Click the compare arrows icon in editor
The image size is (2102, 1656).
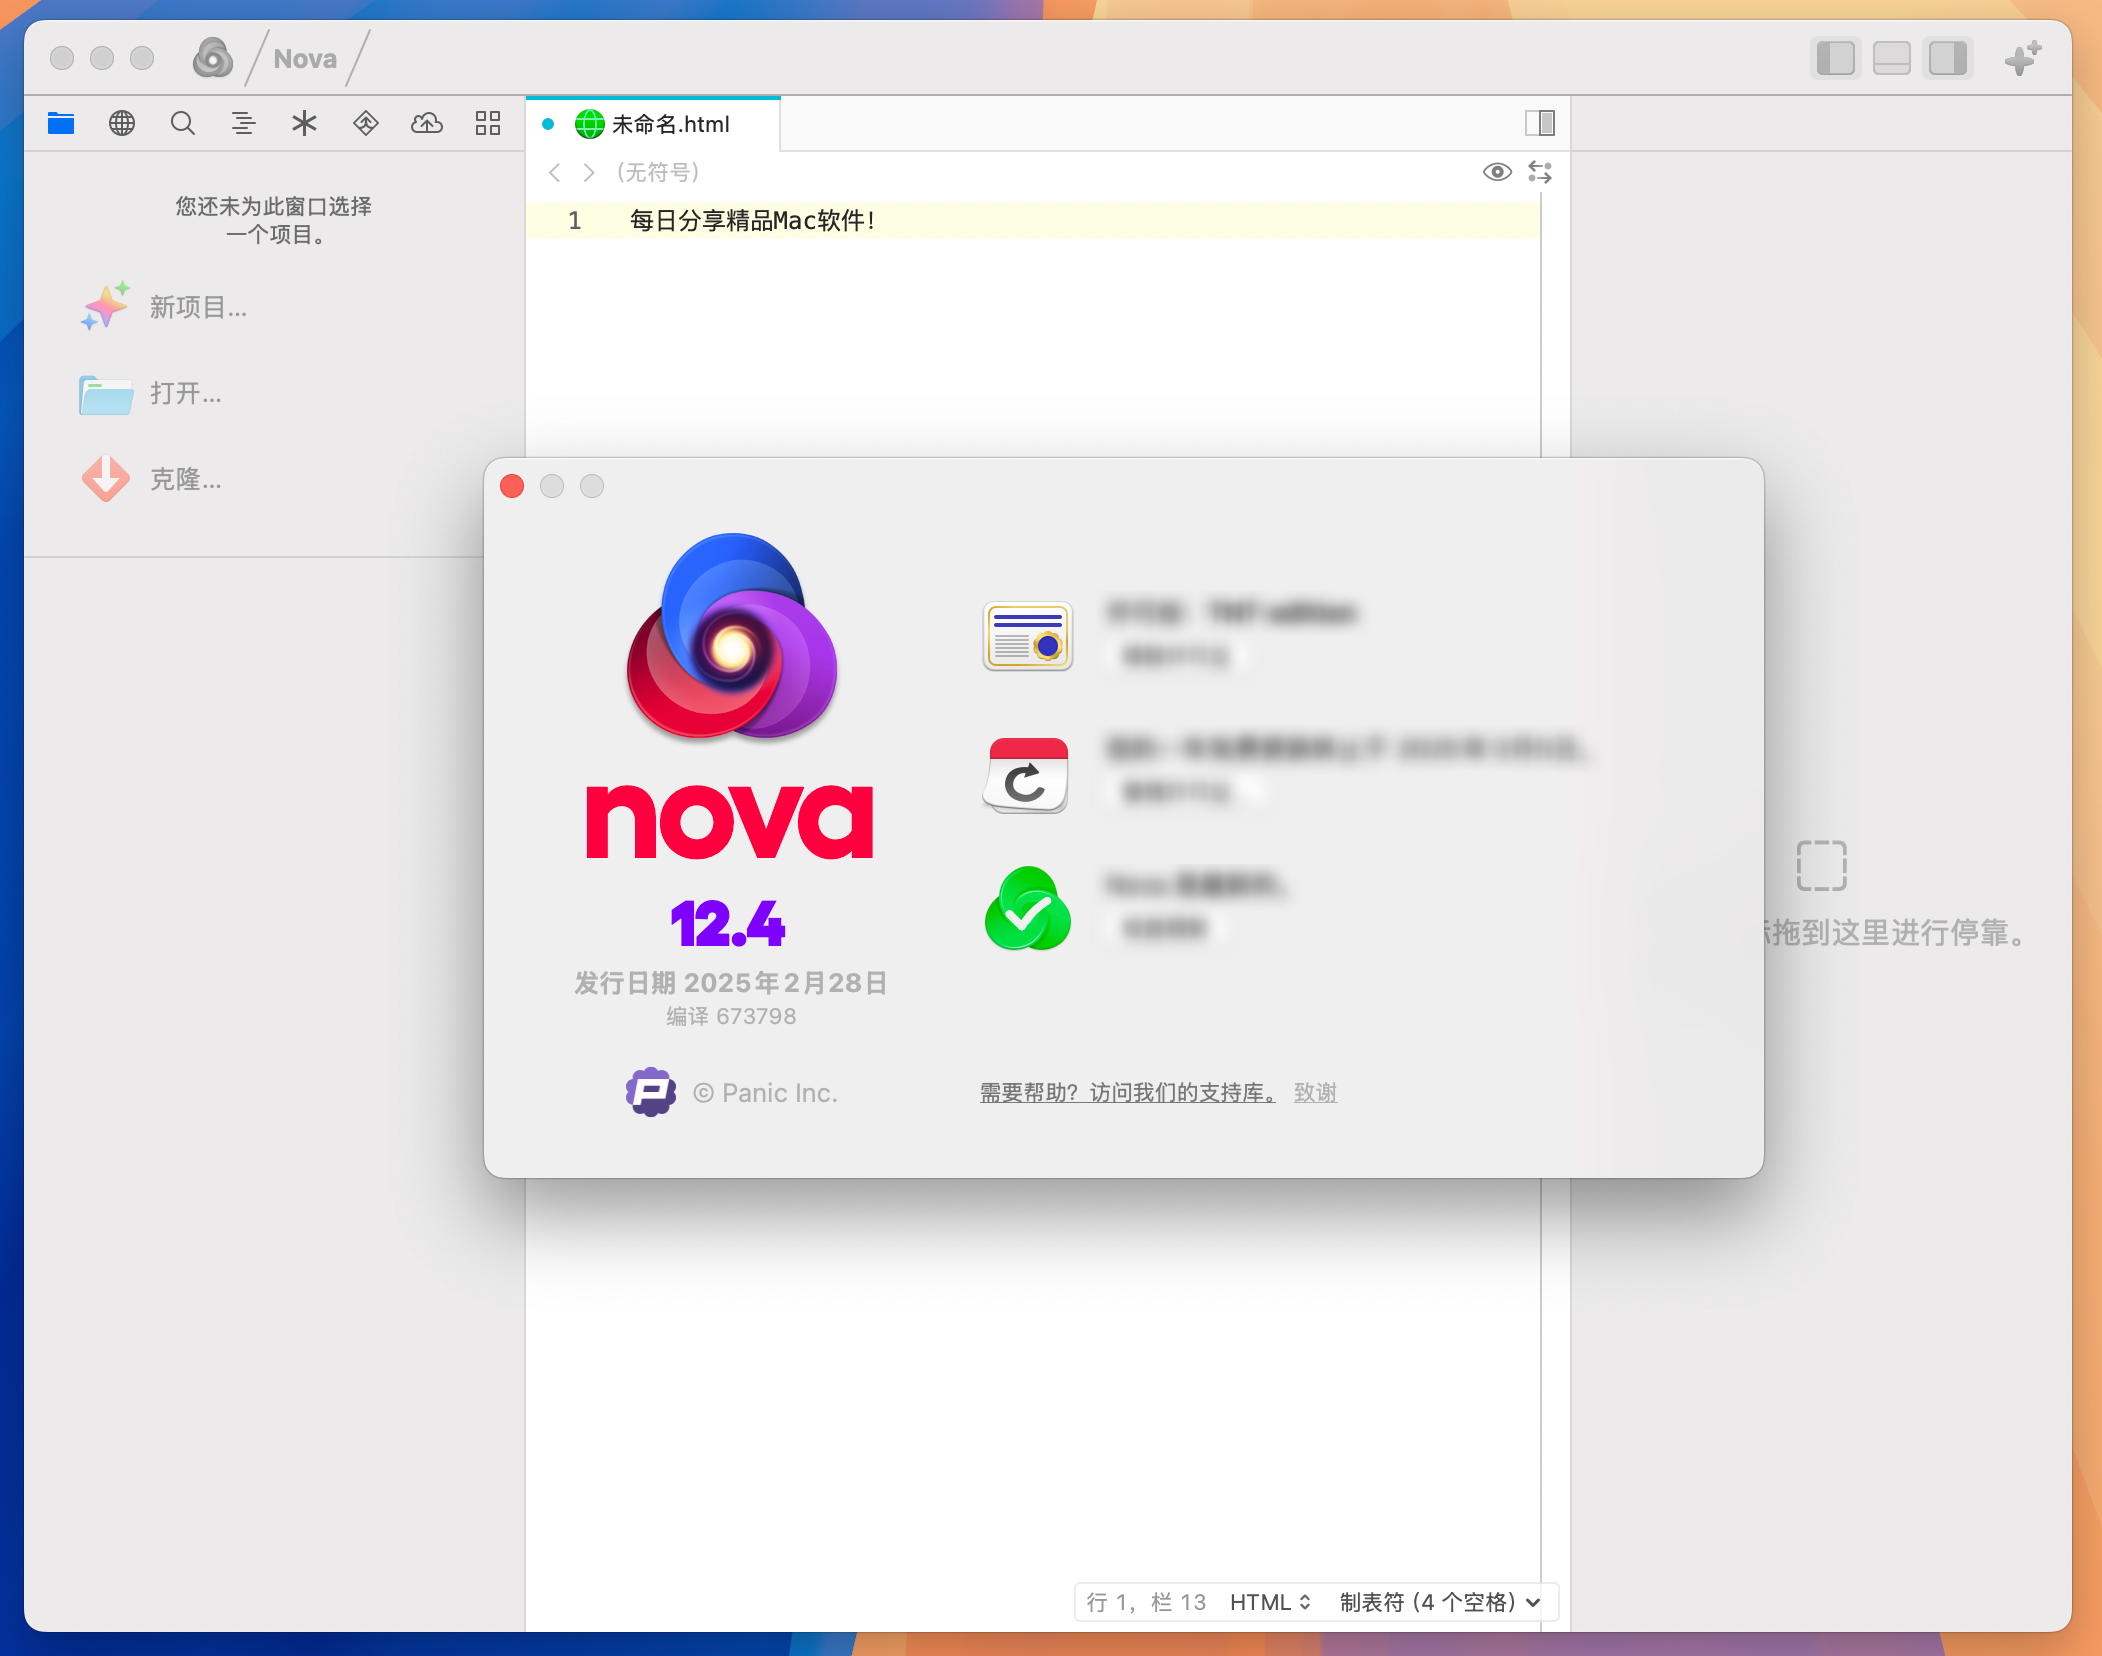1540,172
